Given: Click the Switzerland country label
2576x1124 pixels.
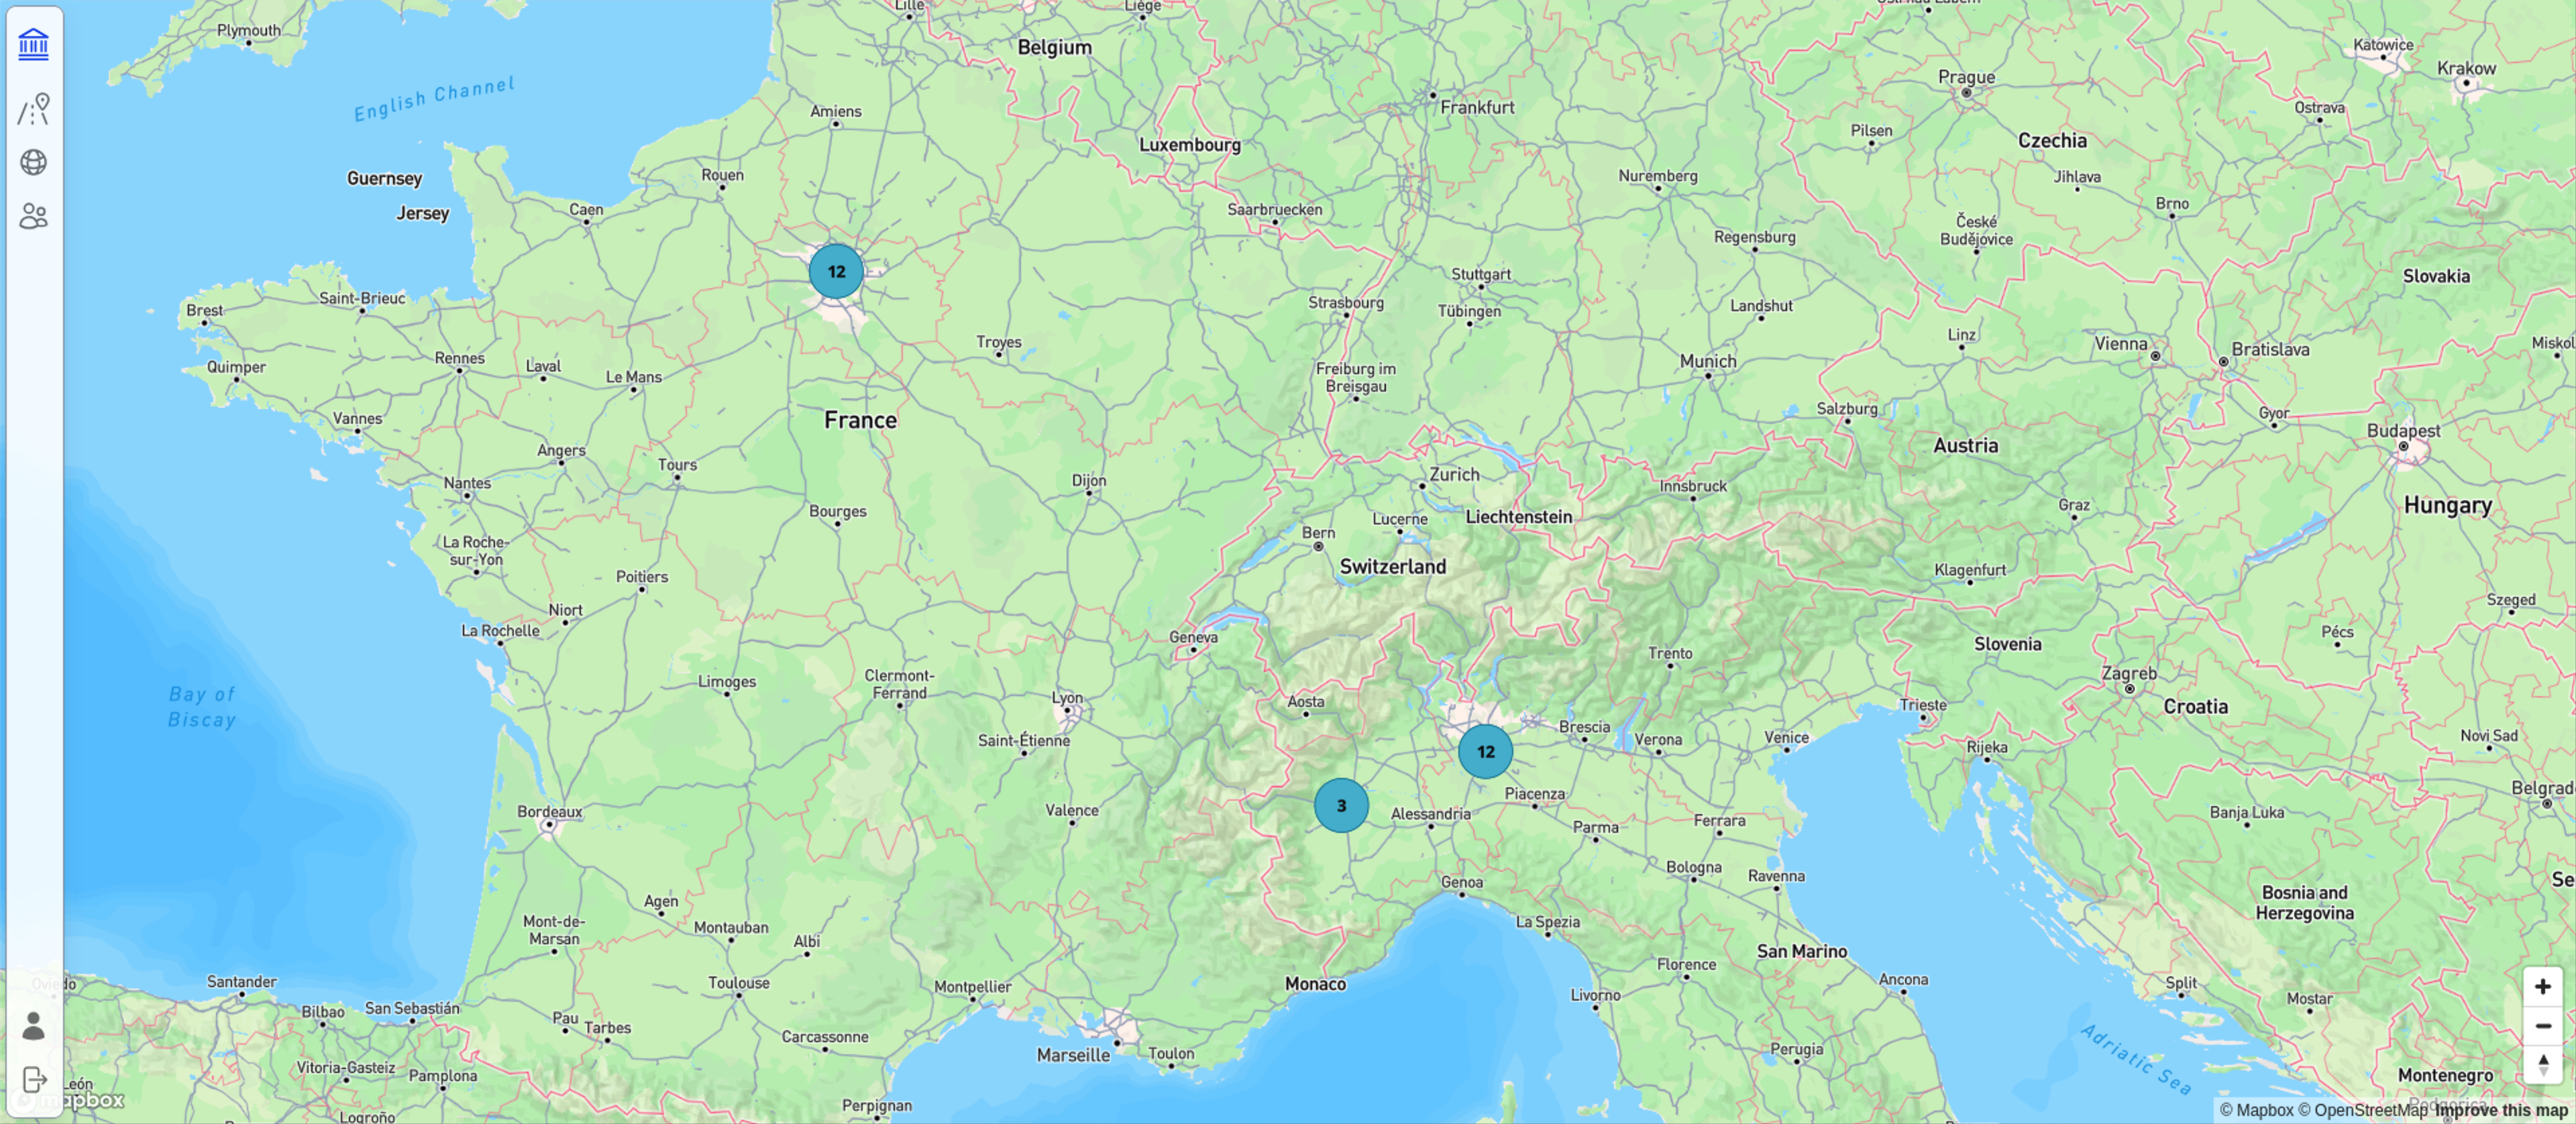Looking at the screenshot, I should [x=1392, y=566].
